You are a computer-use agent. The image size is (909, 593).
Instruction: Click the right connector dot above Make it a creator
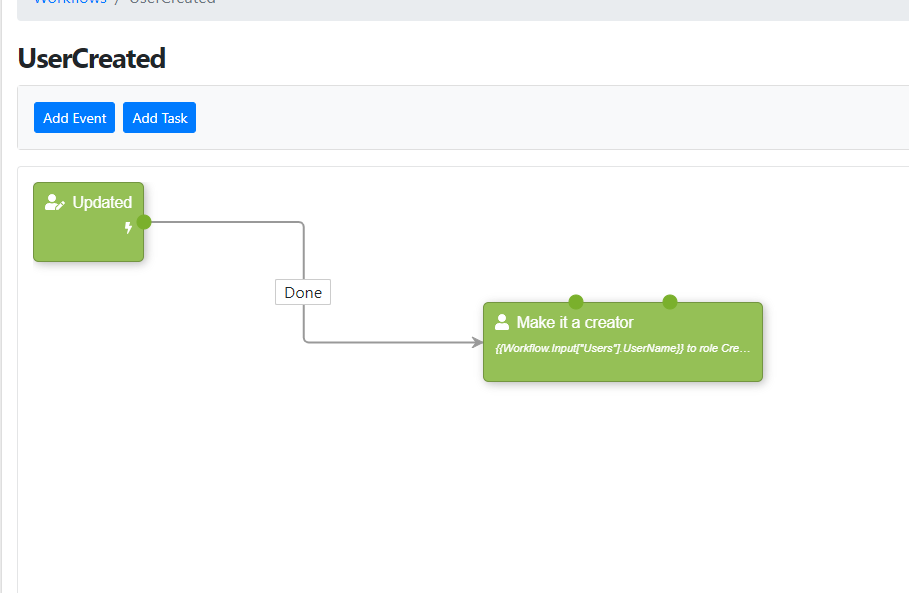tap(669, 300)
